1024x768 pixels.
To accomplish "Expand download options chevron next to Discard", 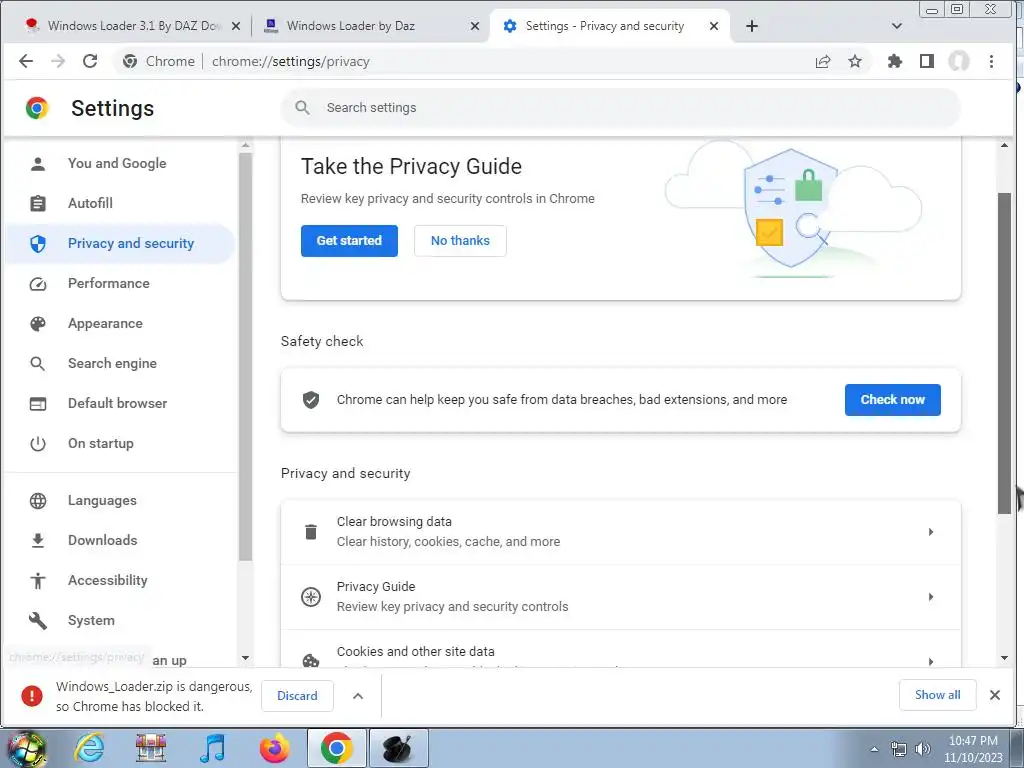I will coord(358,696).
